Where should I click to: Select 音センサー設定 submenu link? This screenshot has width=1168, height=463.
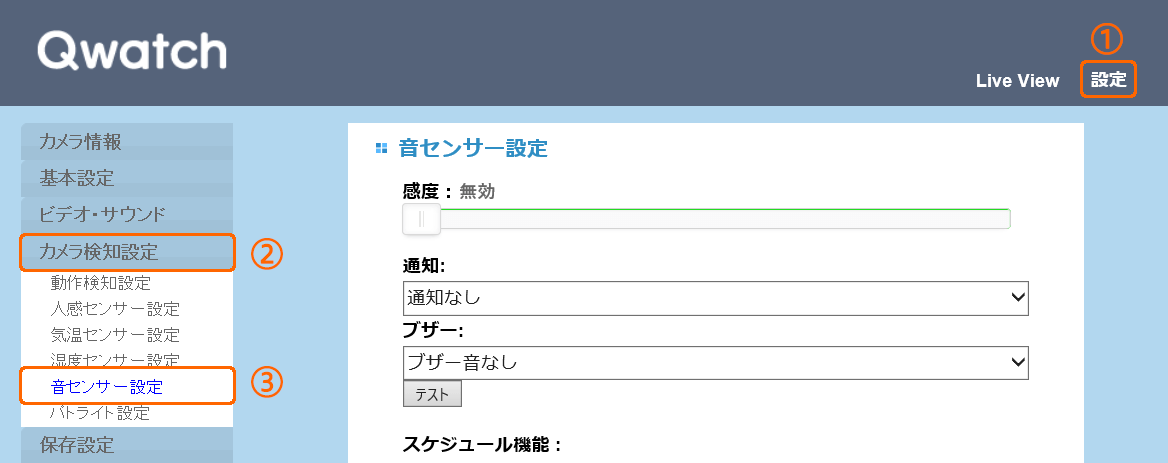tap(107, 386)
